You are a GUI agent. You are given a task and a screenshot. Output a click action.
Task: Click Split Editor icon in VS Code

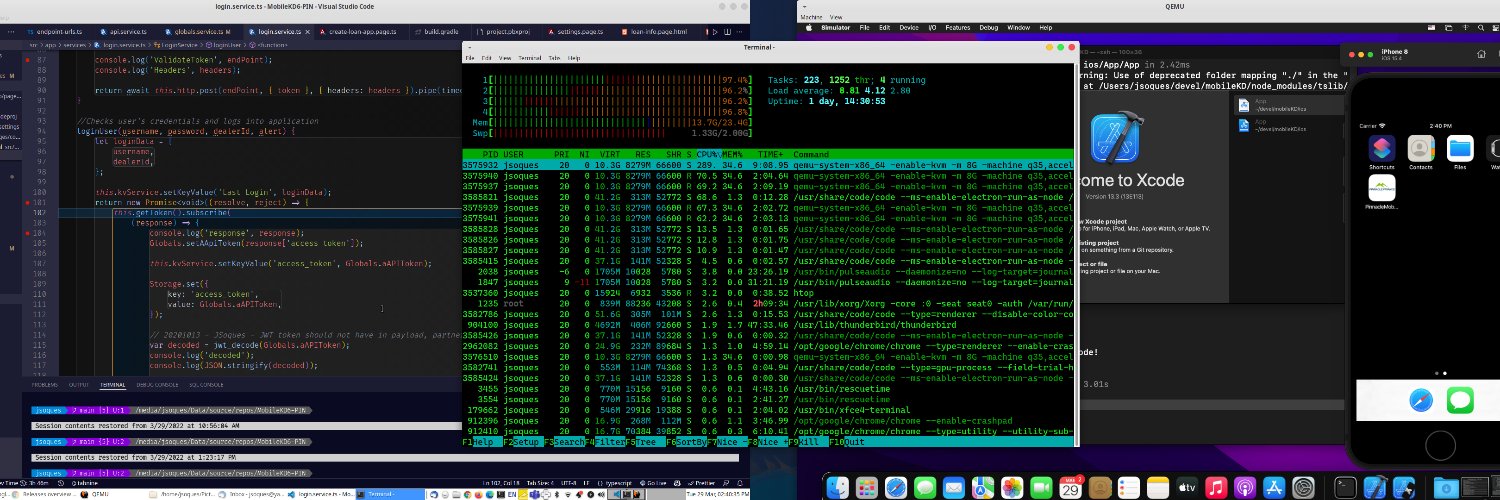727,32
